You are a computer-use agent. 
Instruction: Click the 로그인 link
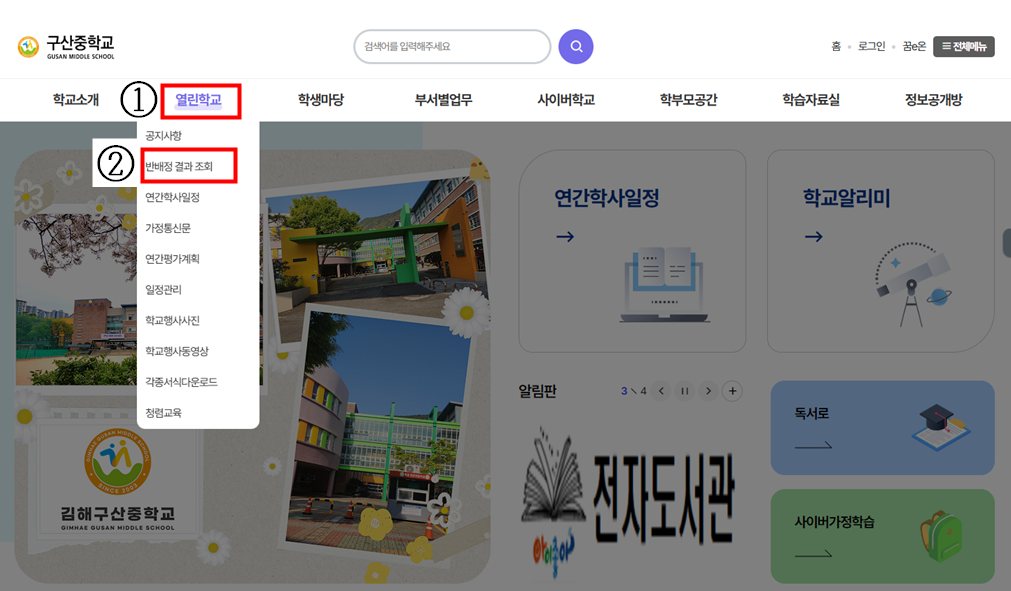coord(871,46)
